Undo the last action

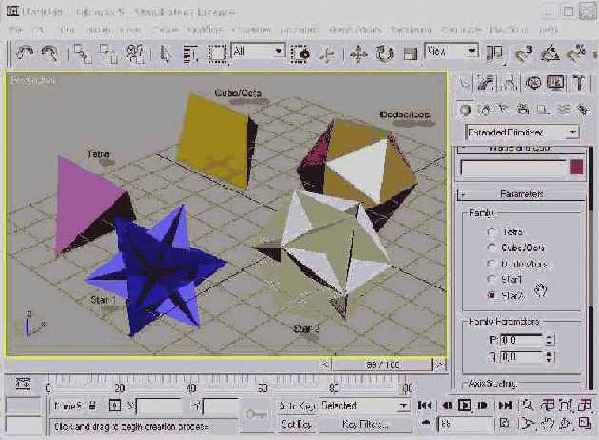[x=24, y=53]
